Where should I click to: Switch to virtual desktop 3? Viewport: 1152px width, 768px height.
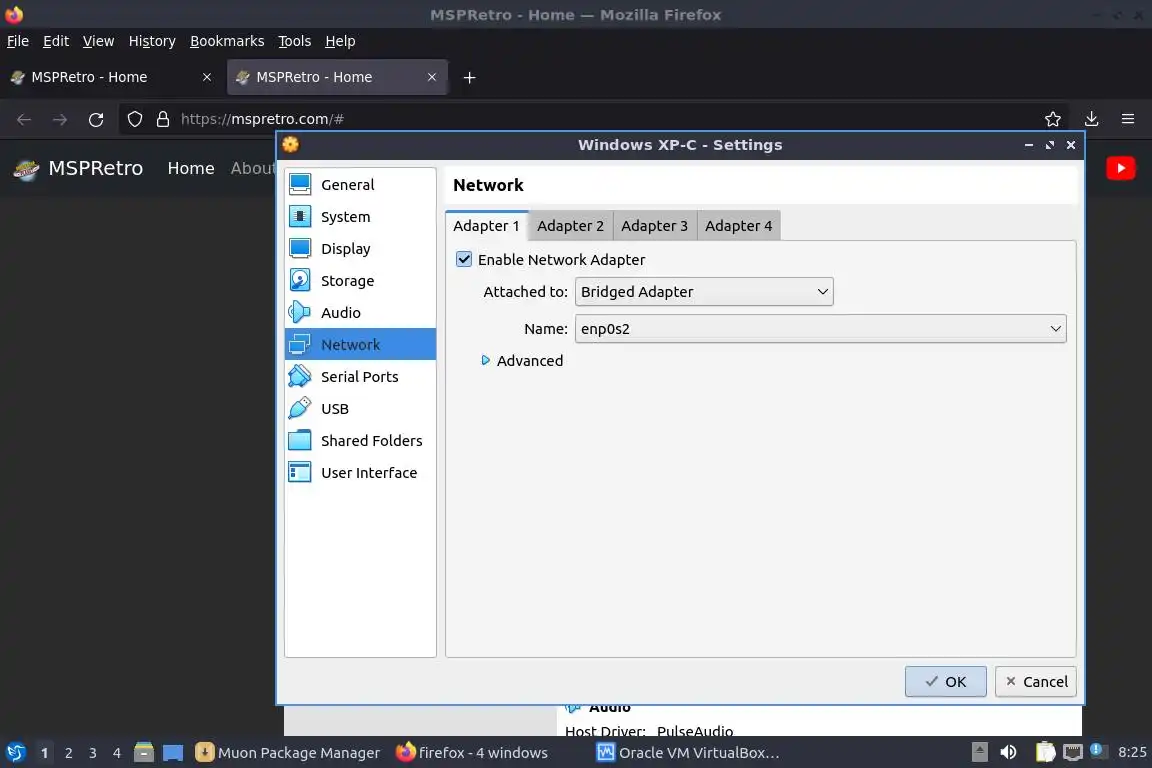pyautogui.click(x=93, y=753)
